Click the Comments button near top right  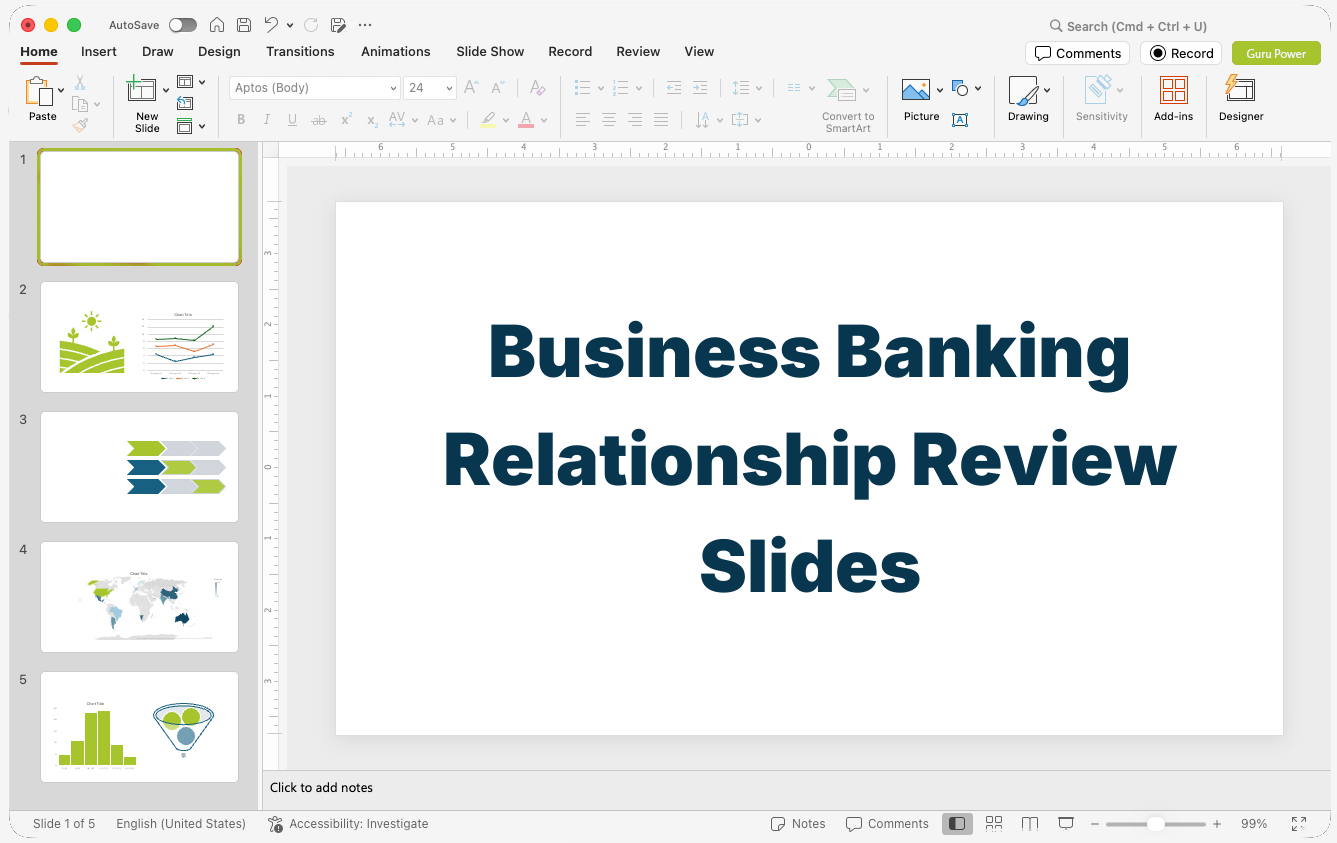pyautogui.click(x=1077, y=53)
